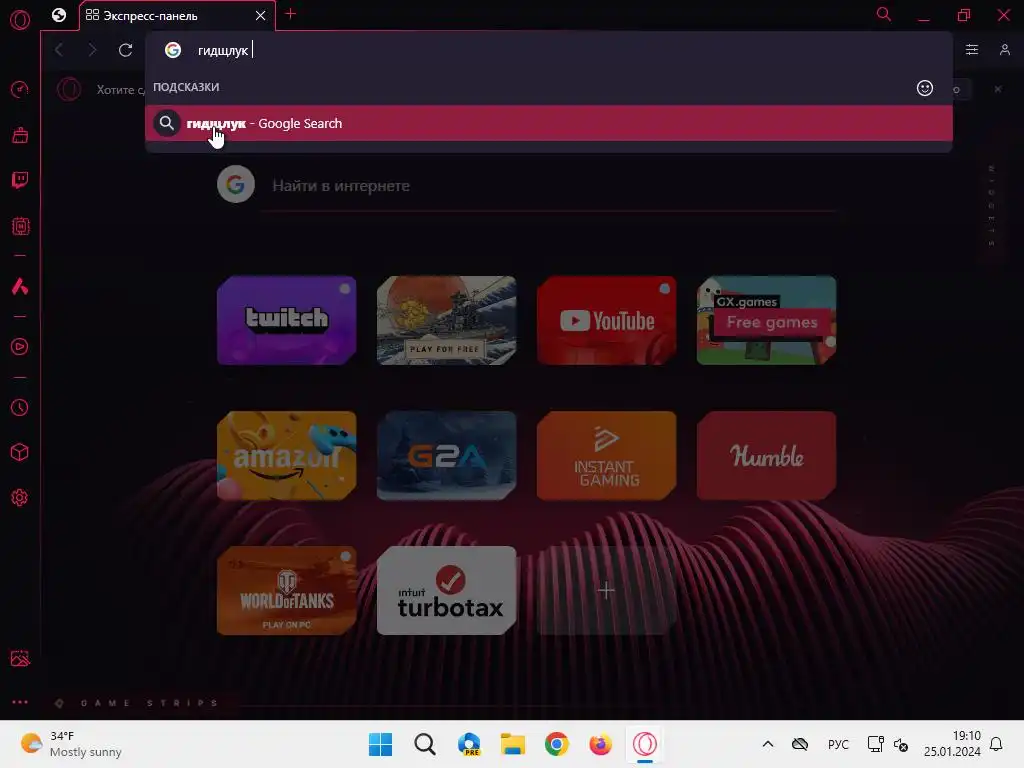
Task: Click the Google icon in address bar
Action: pyautogui.click(x=173, y=50)
